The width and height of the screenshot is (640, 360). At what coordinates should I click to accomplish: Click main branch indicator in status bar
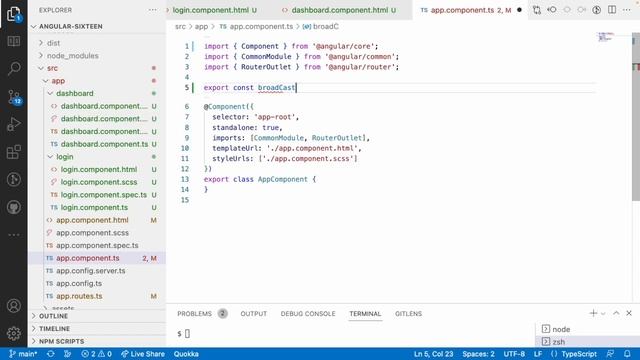[x=23, y=354]
